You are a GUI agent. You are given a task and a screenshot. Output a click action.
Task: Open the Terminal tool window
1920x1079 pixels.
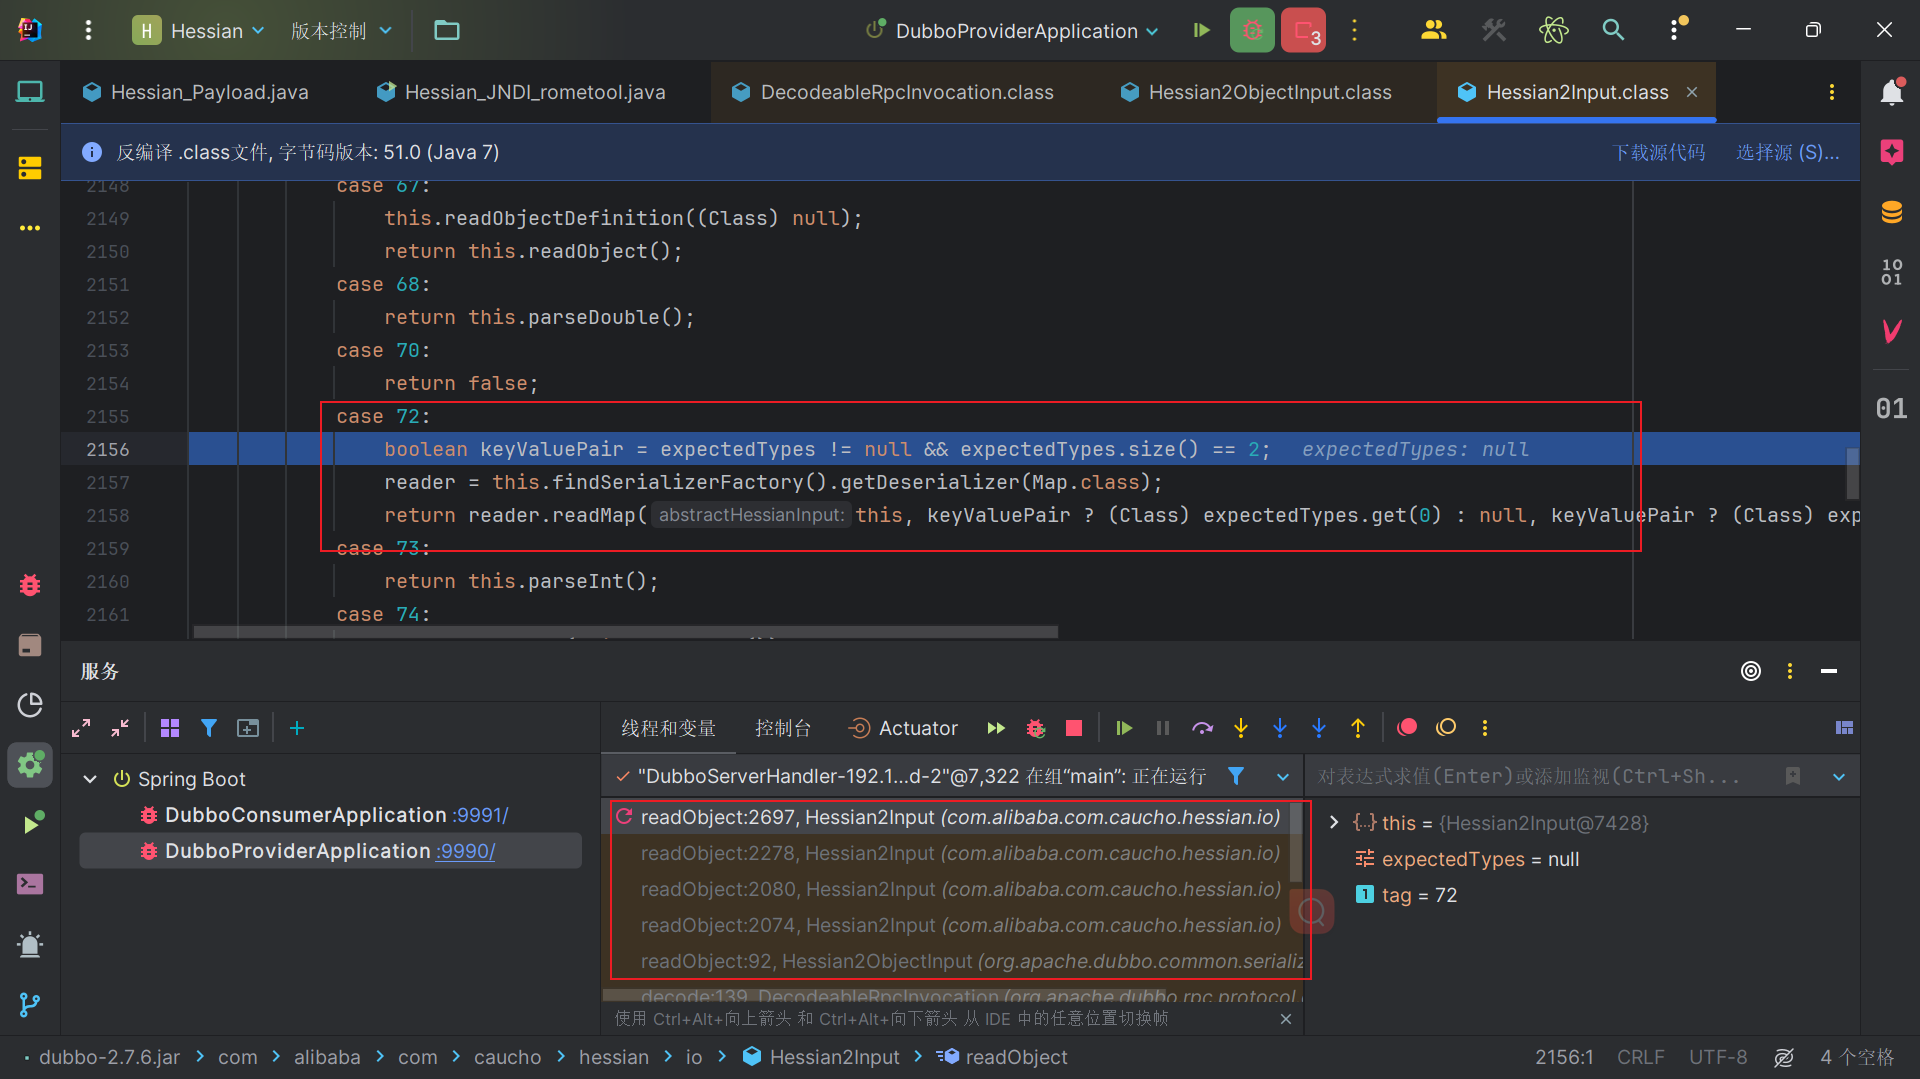click(x=30, y=884)
